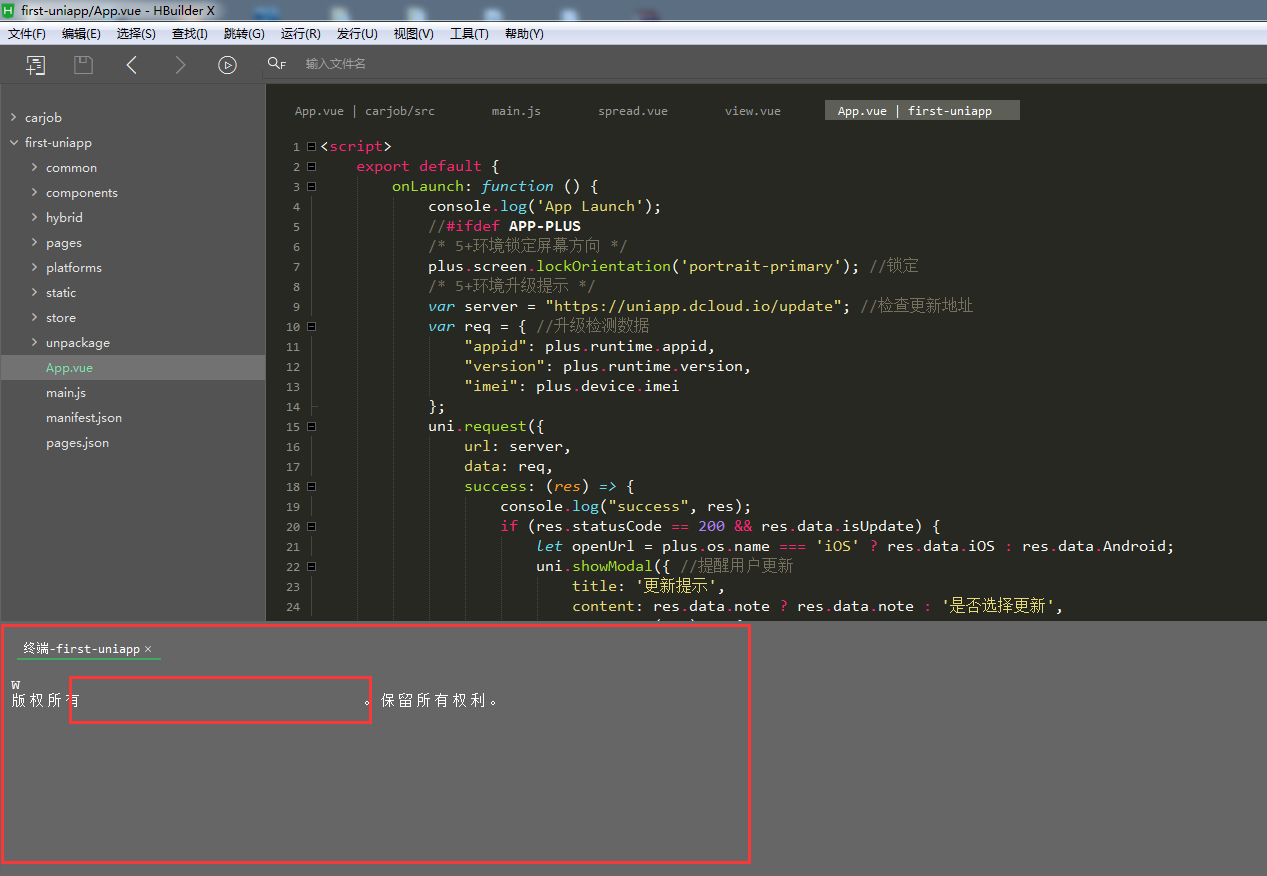Navigate back with the left arrow icon
The width and height of the screenshot is (1267, 876).
[131, 65]
